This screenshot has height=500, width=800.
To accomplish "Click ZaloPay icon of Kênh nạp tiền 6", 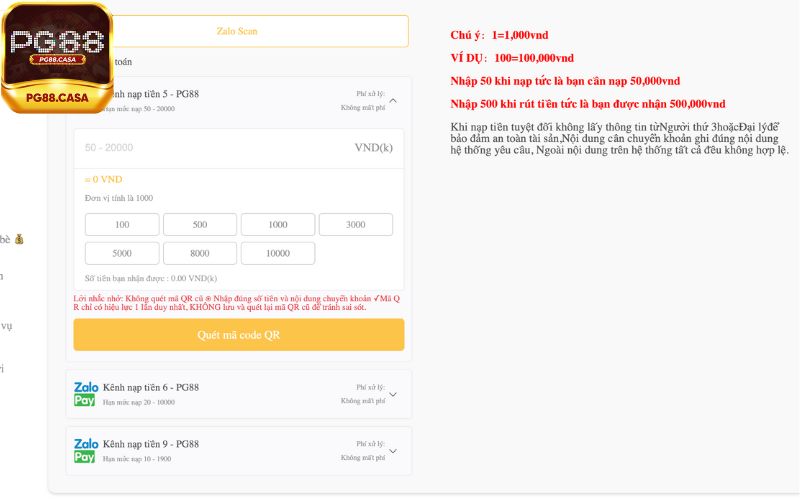I will click(x=86, y=394).
